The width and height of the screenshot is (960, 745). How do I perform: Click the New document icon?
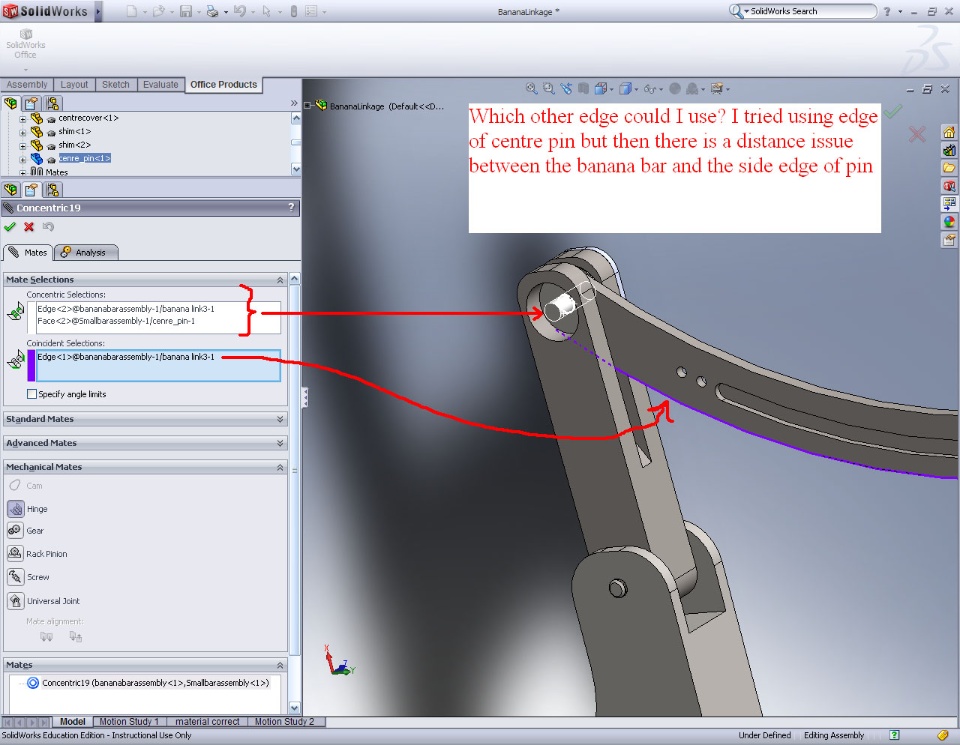pyautogui.click(x=132, y=11)
